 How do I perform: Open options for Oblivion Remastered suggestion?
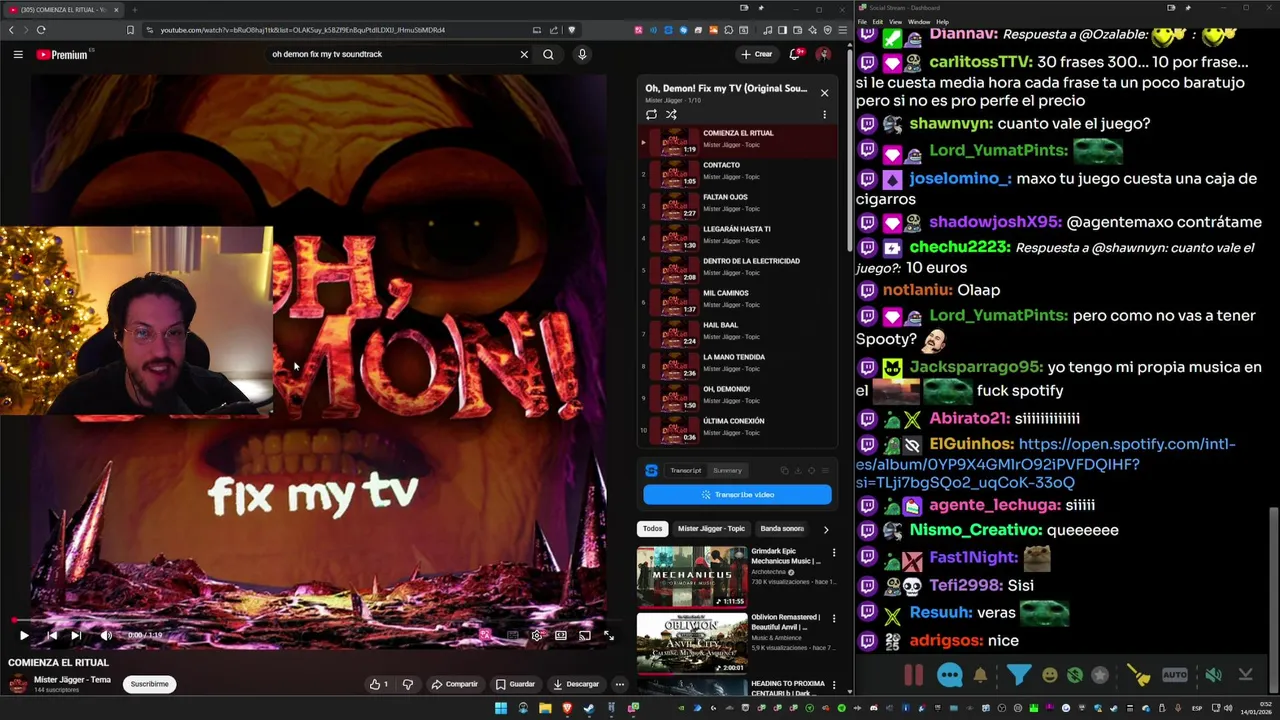[833, 619]
